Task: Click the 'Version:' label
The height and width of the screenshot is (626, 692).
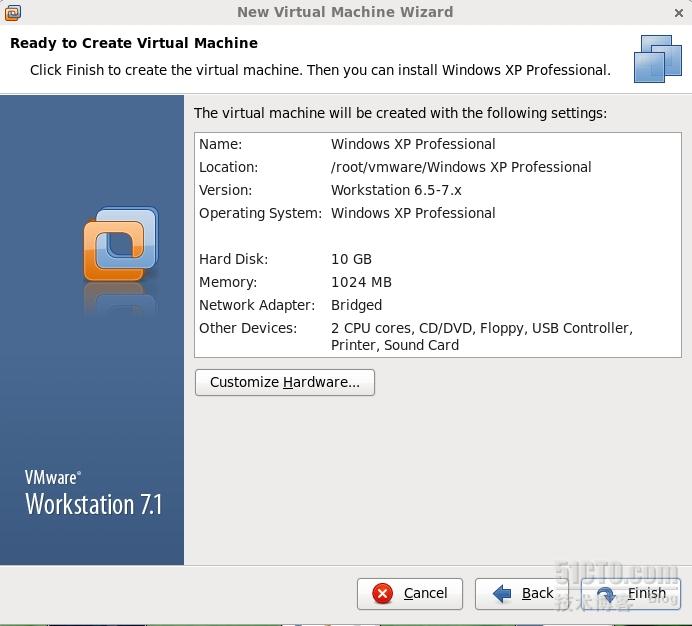Action: coord(225,190)
